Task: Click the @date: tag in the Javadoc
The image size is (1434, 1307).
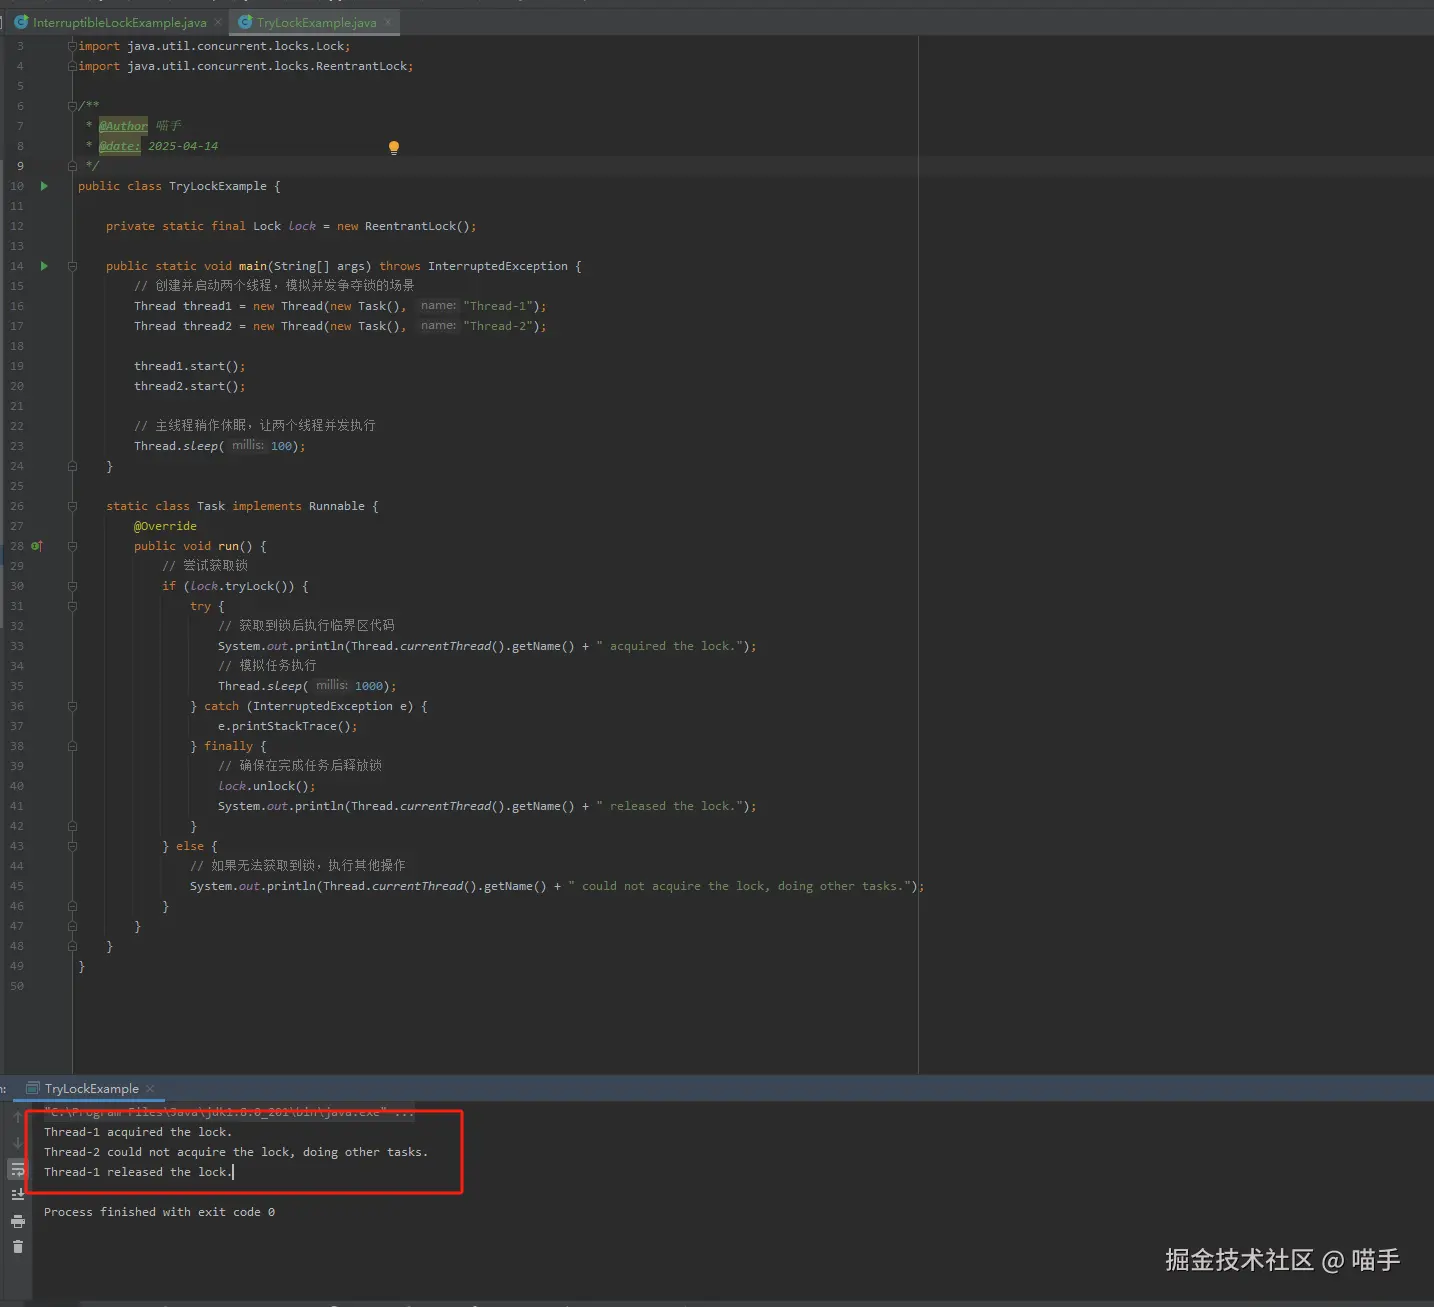Action: point(119,146)
